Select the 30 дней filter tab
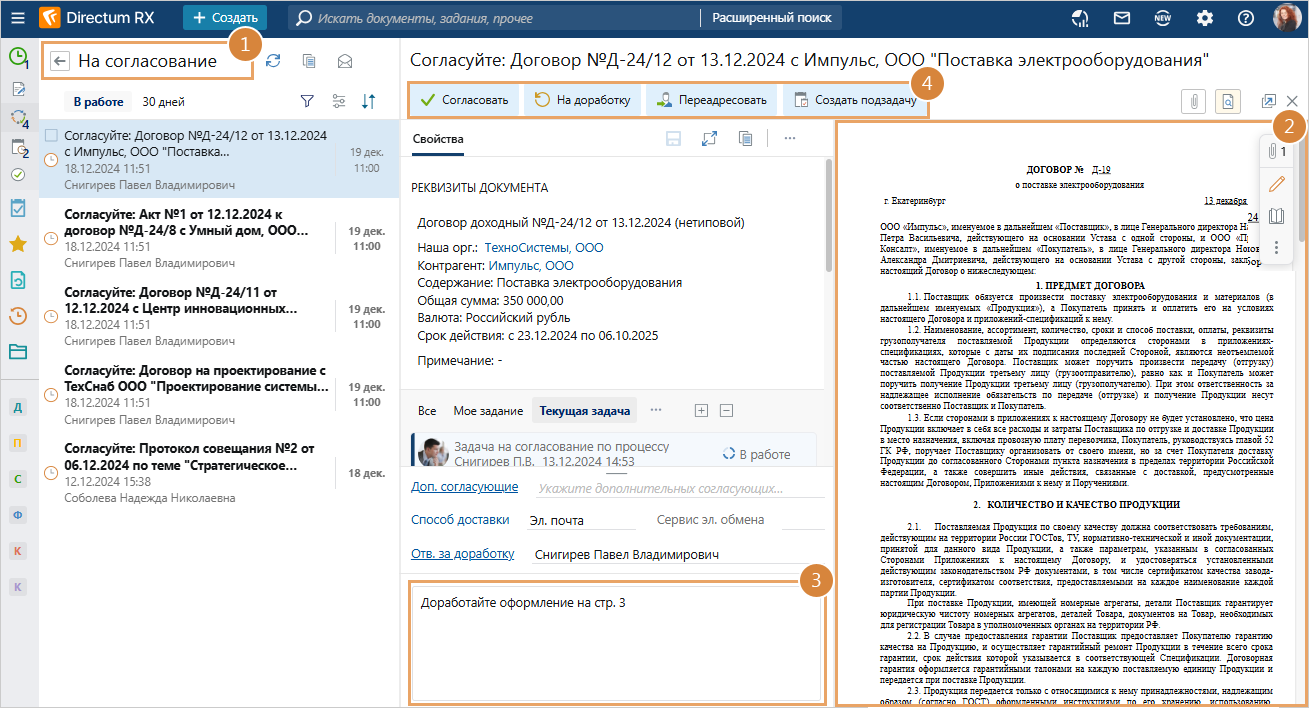The width and height of the screenshot is (1309, 708). point(163,102)
